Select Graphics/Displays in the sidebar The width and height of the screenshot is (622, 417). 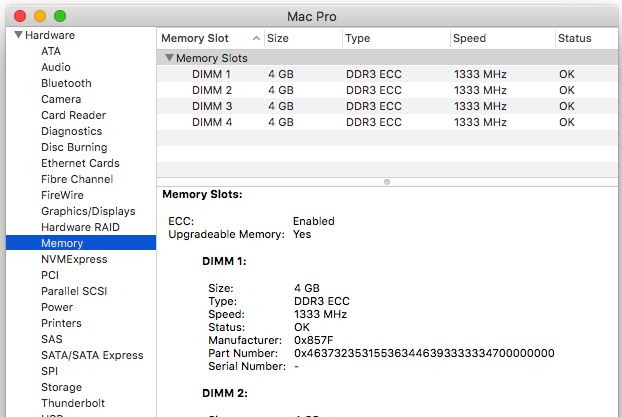[88, 211]
